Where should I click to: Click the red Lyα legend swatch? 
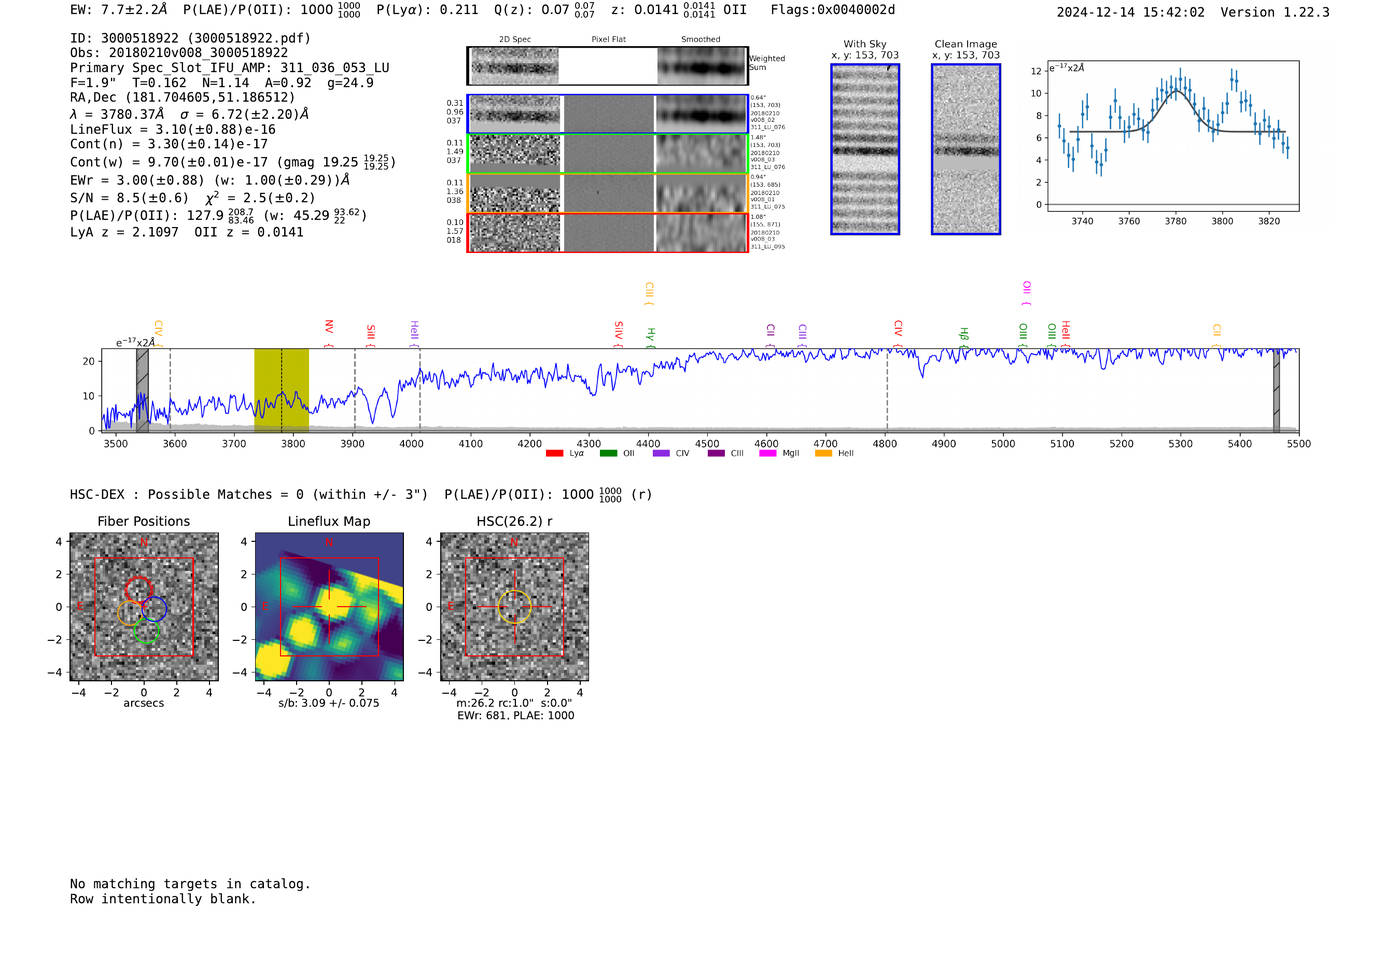[x=555, y=454]
